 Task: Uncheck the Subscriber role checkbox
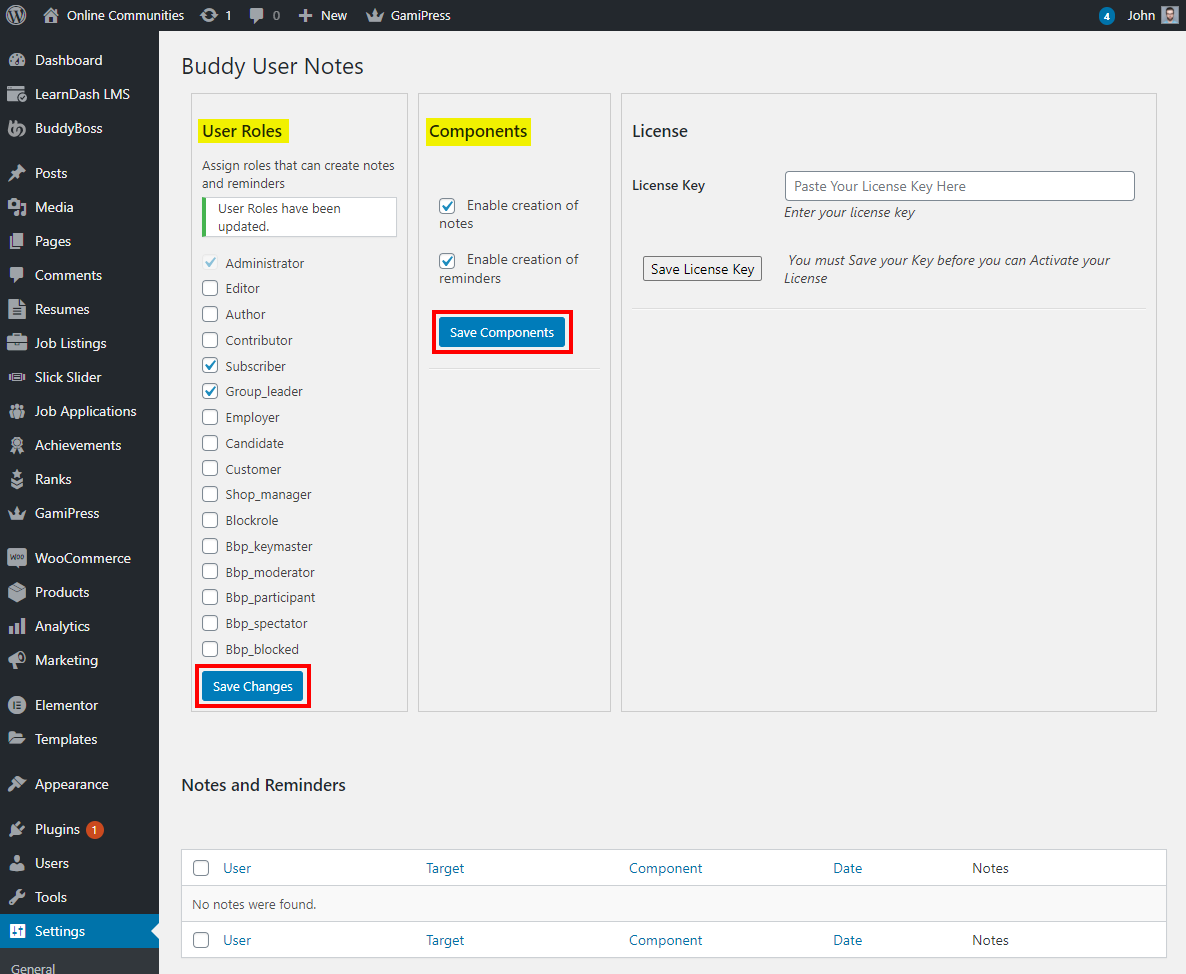[210, 366]
